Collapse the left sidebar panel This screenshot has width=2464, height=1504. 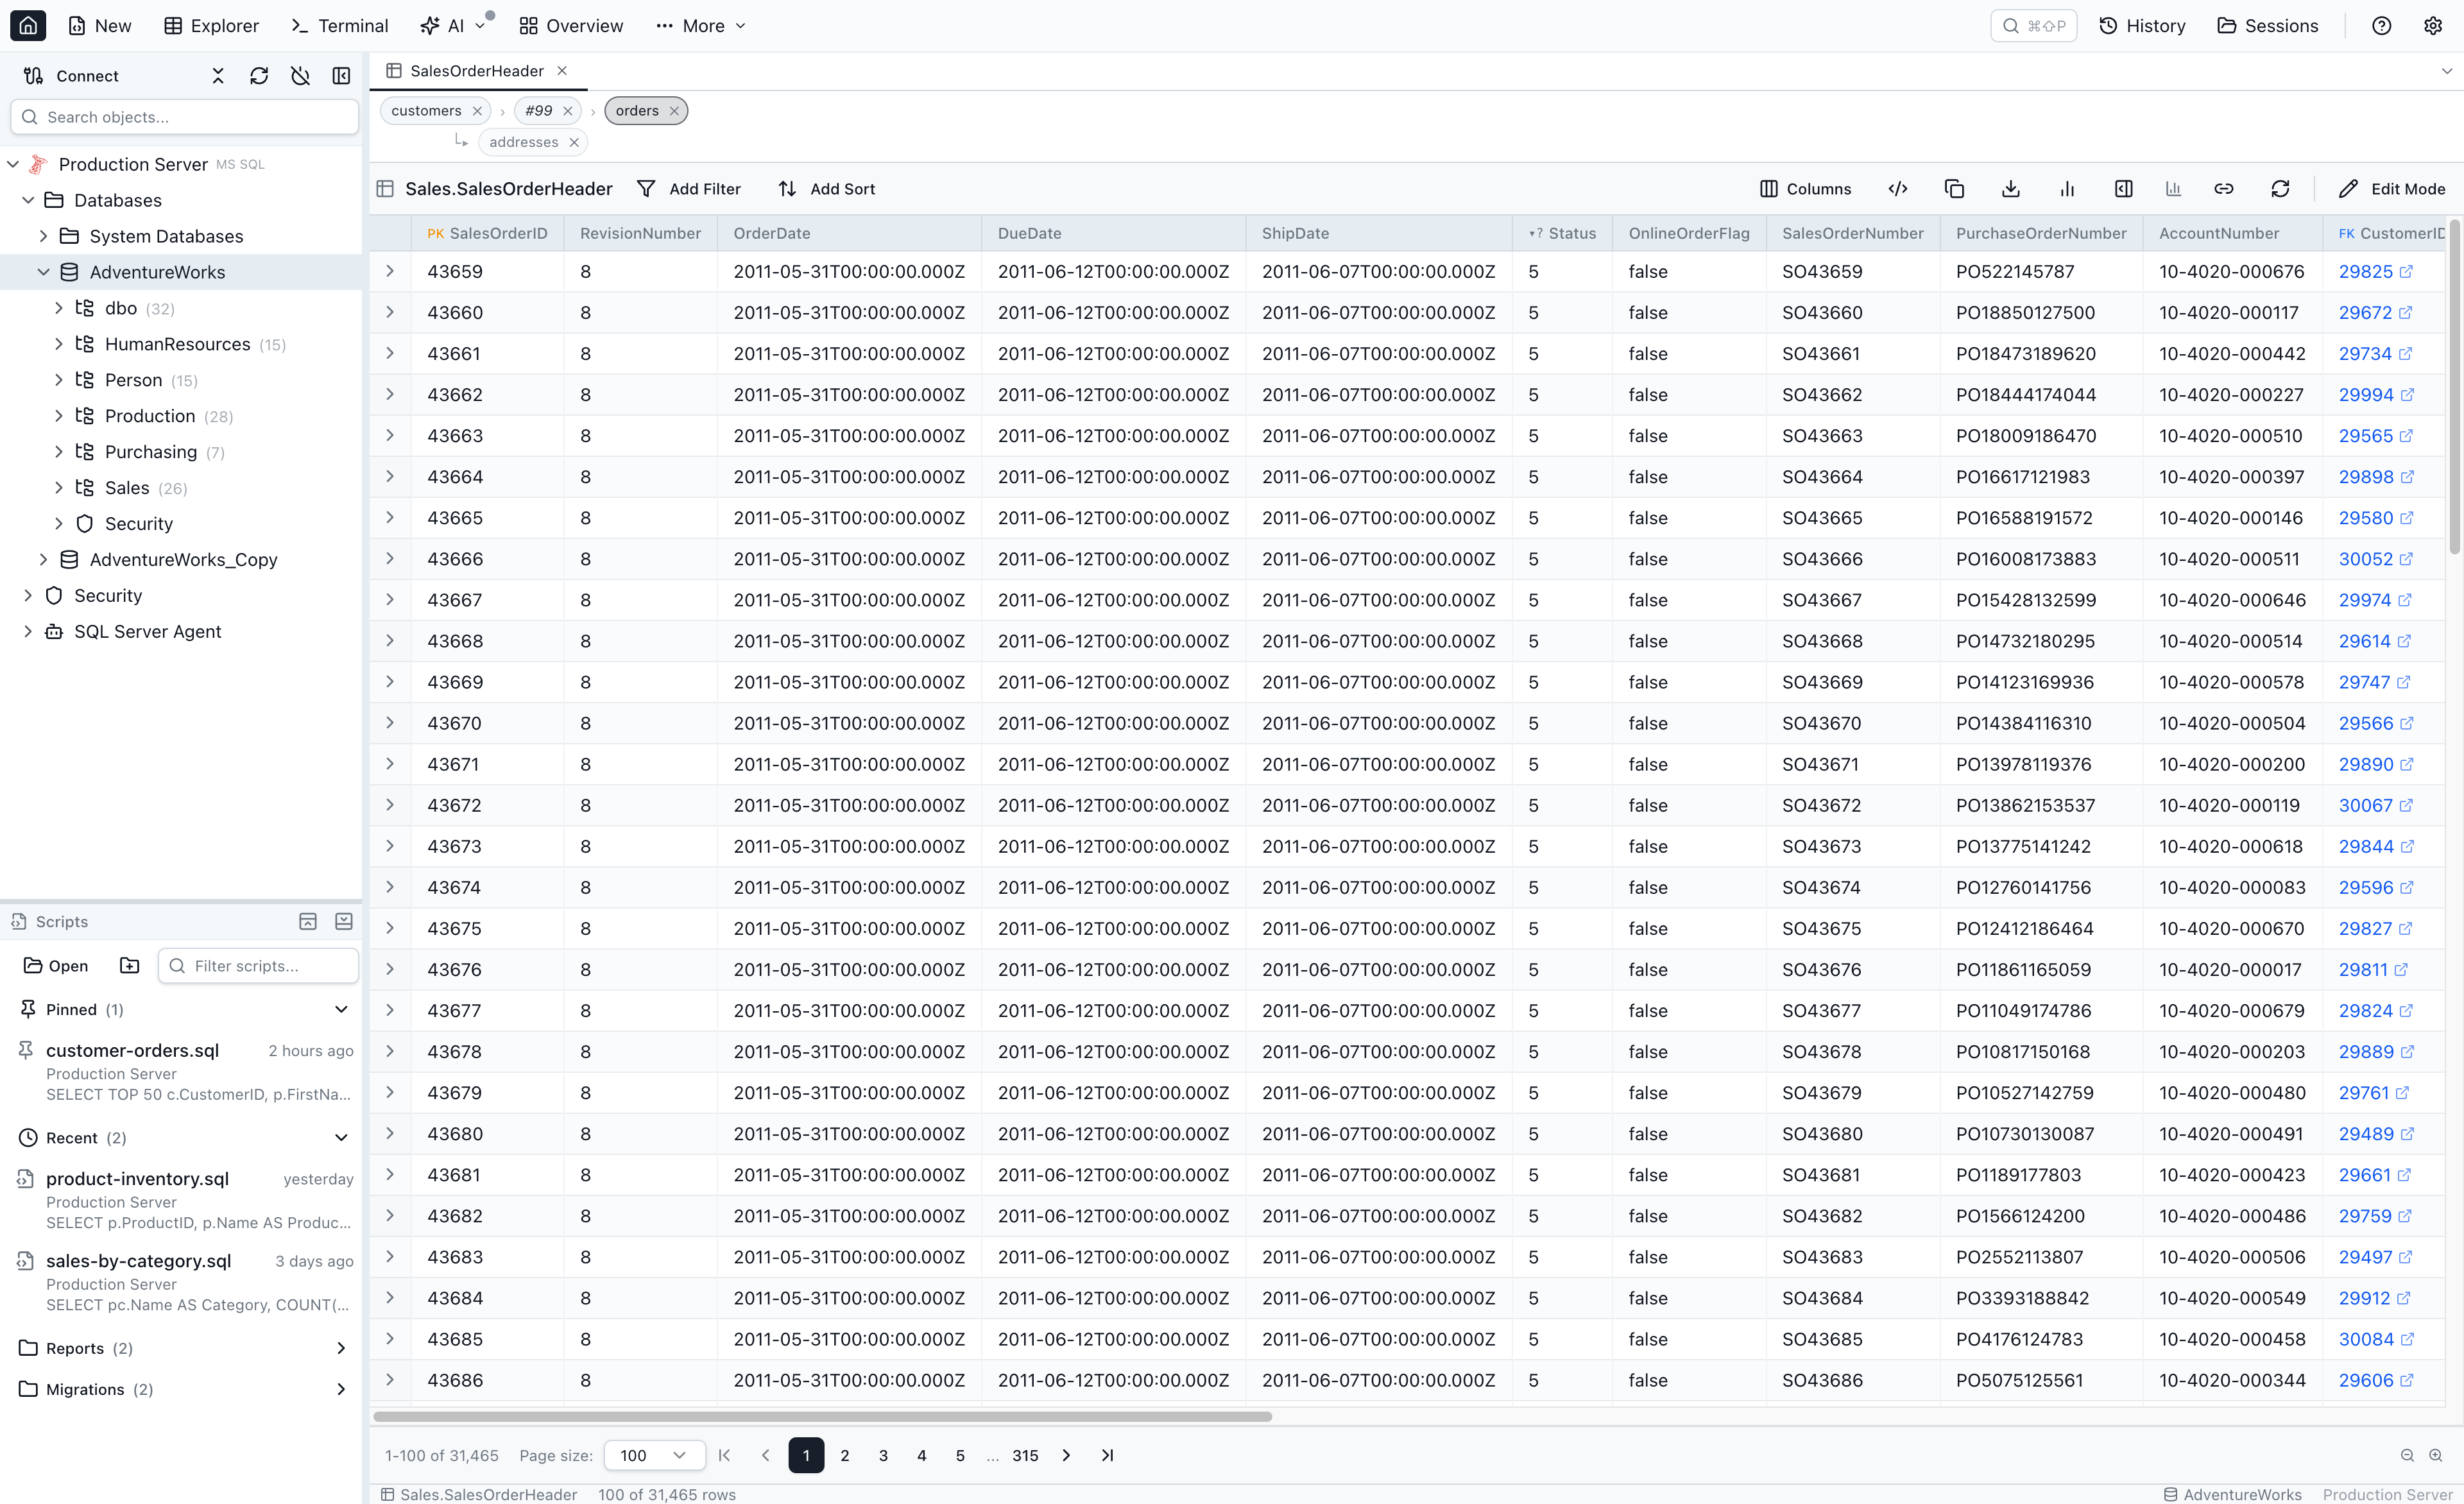[341, 76]
